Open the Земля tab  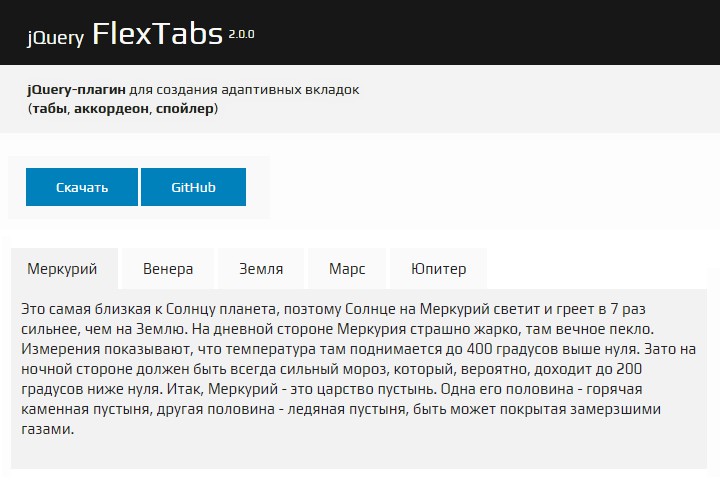coord(261,269)
